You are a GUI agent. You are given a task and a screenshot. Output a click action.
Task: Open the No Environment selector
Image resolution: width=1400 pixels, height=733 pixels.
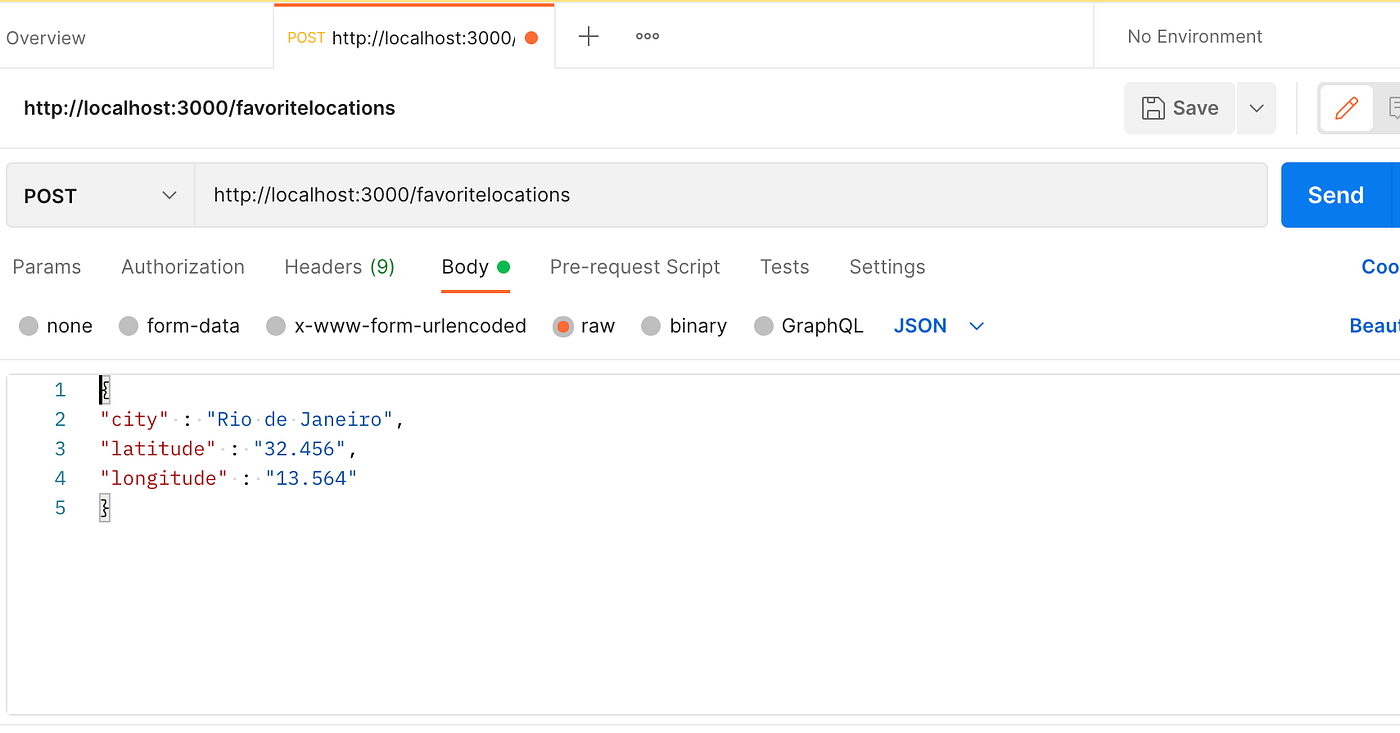point(1194,37)
